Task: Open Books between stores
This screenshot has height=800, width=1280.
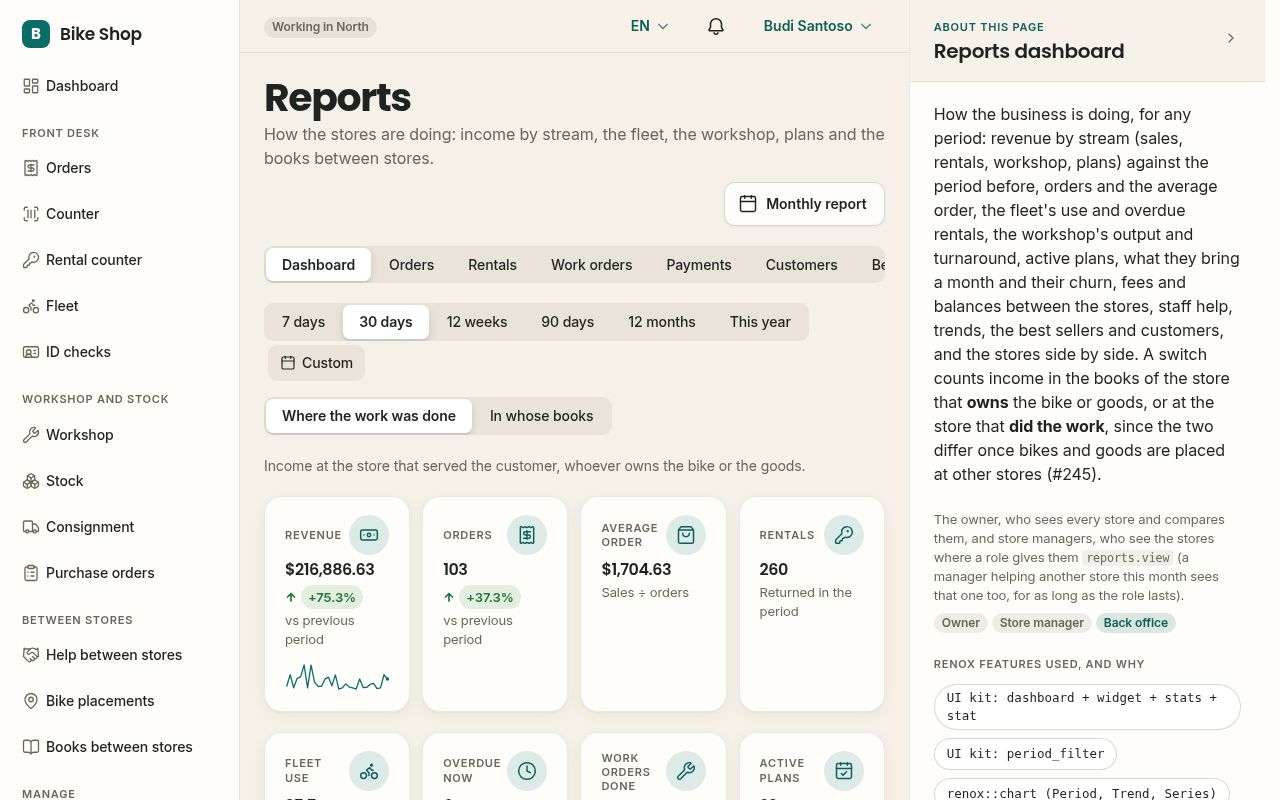Action: tap(119, 747)
